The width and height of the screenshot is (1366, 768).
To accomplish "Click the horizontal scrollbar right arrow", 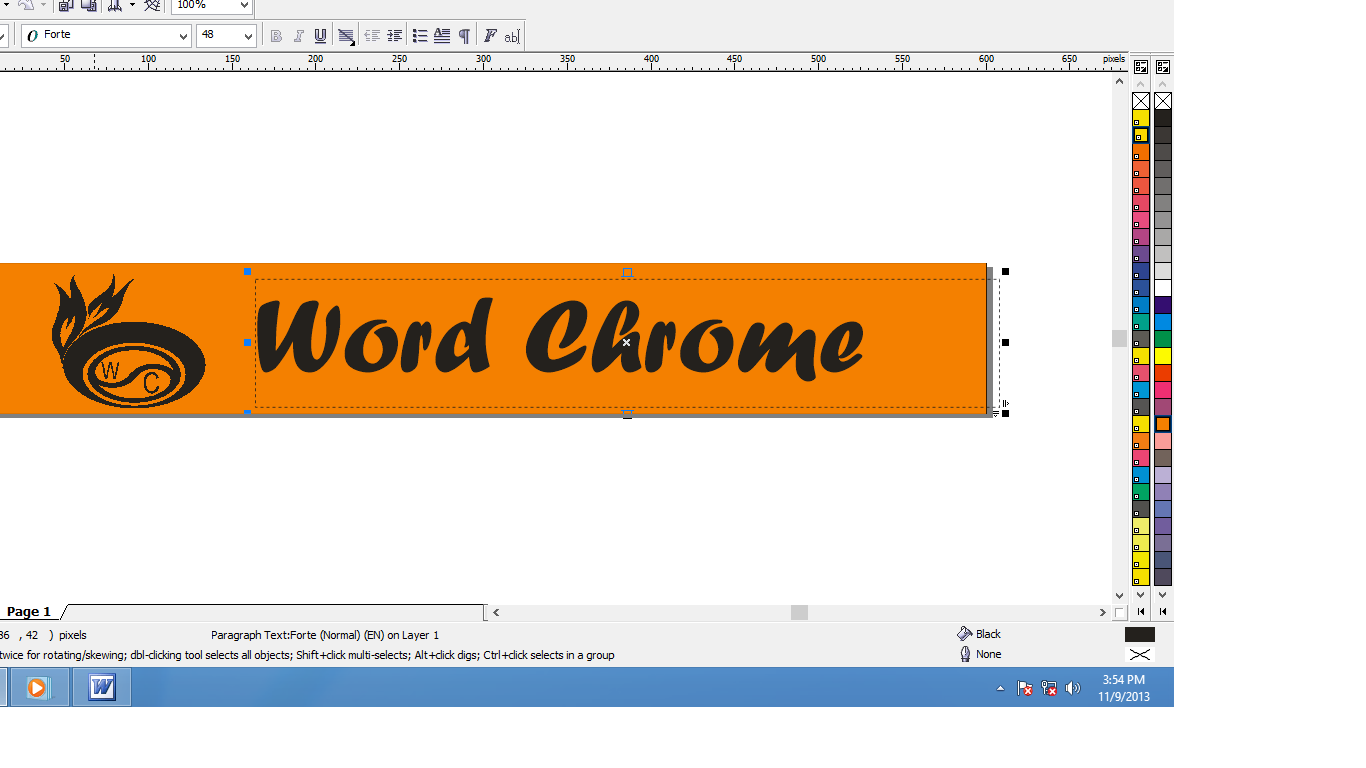I will 1103,612.
